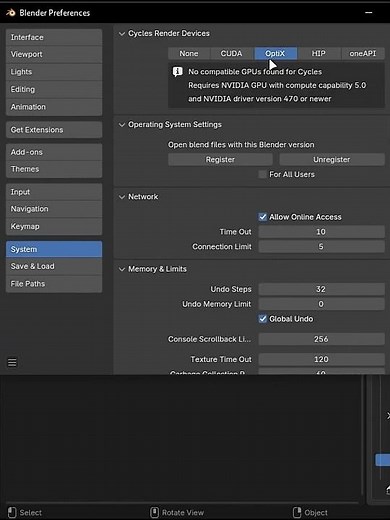
Task: Minimize the Blender Preferences window
Action: tap(369, 13)
